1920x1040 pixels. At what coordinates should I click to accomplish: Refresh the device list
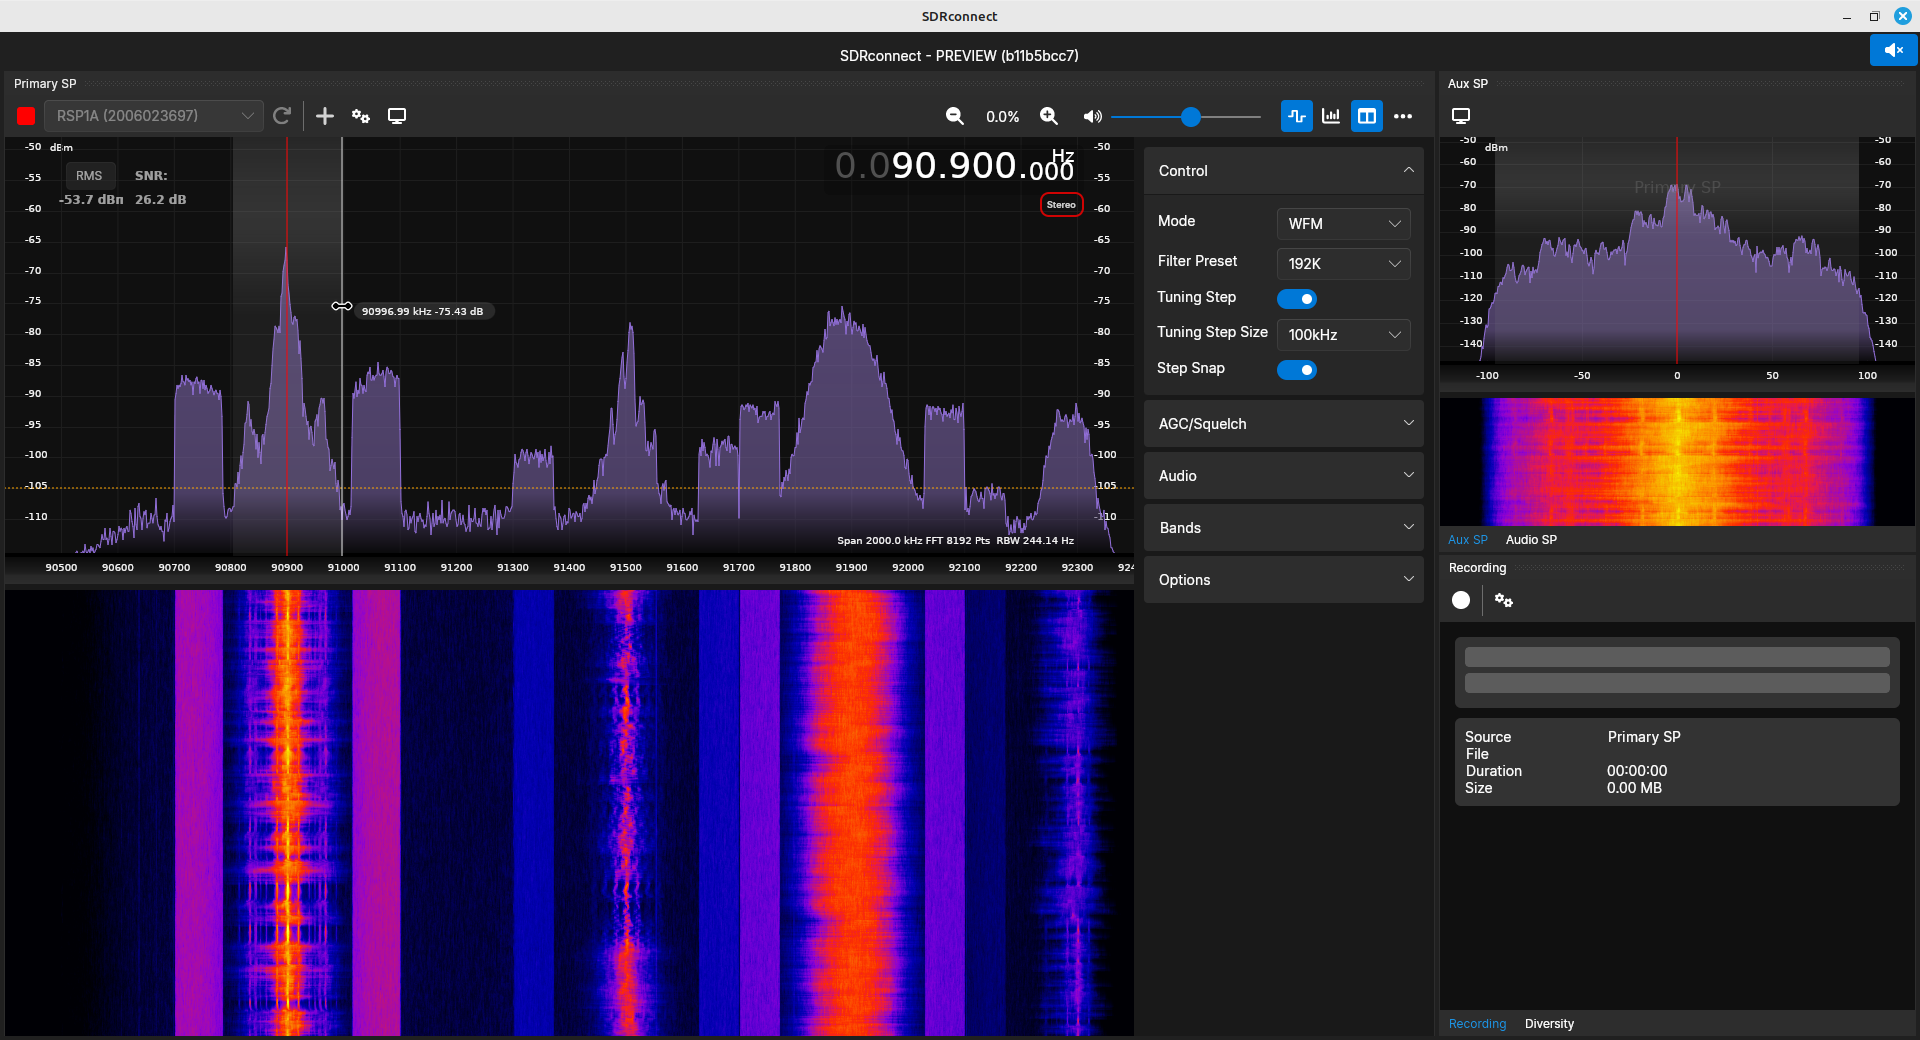coord(282,116)
